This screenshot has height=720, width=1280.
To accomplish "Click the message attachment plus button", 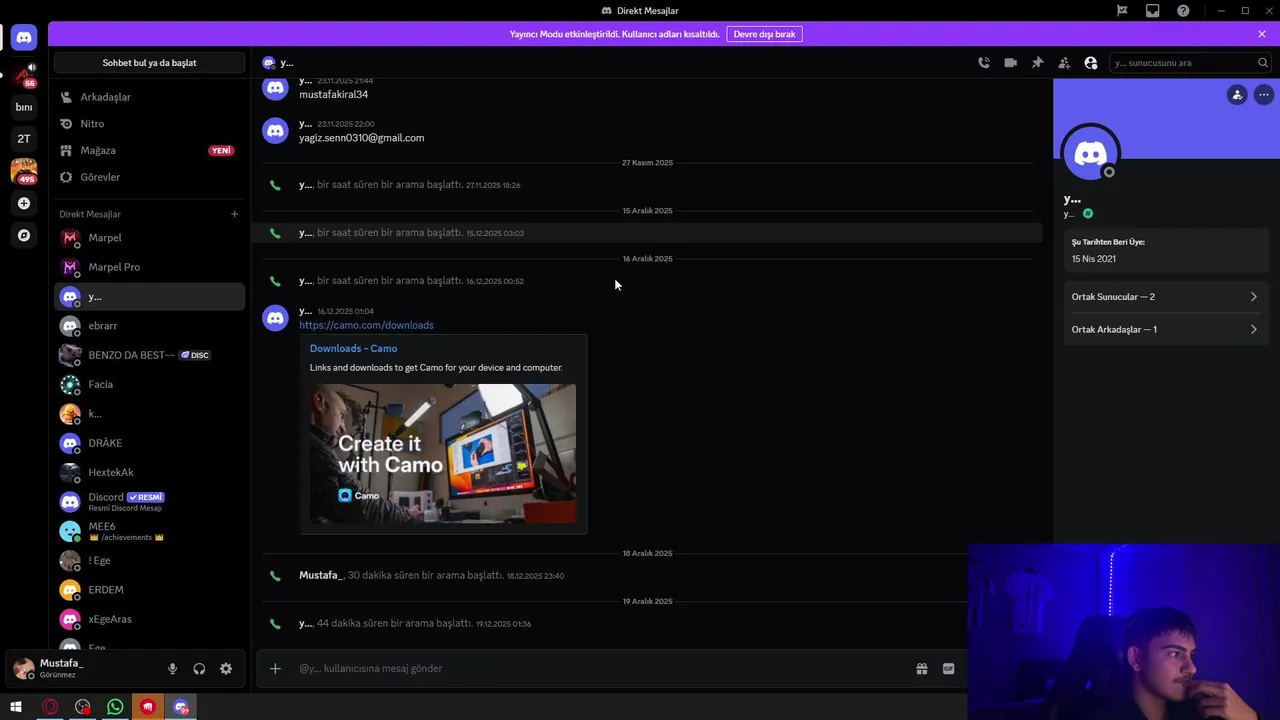I will [x=275, y=668].
